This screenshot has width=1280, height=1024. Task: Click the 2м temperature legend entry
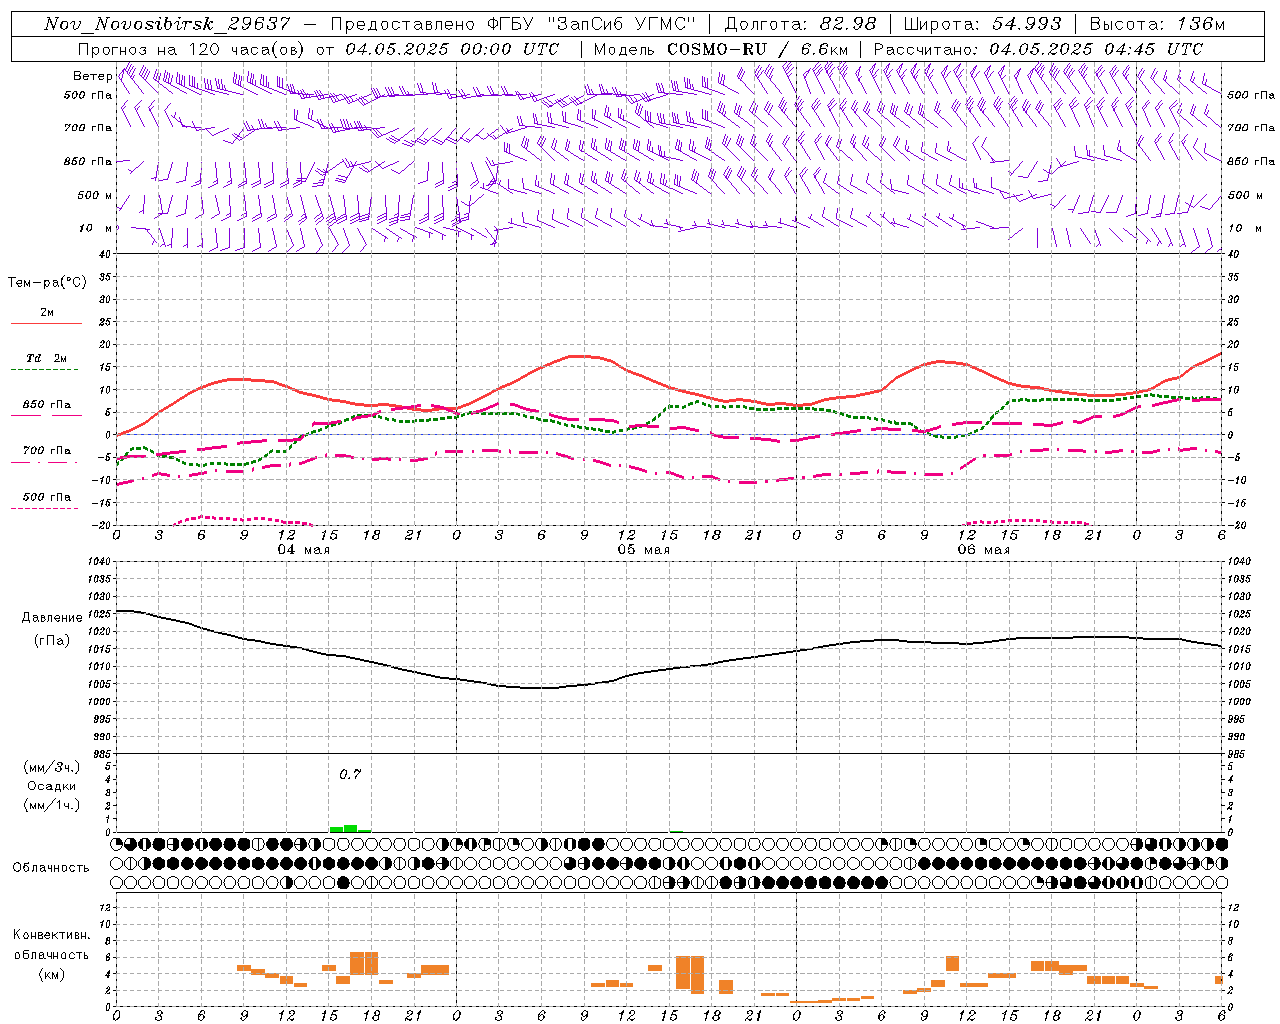point(47,312)
